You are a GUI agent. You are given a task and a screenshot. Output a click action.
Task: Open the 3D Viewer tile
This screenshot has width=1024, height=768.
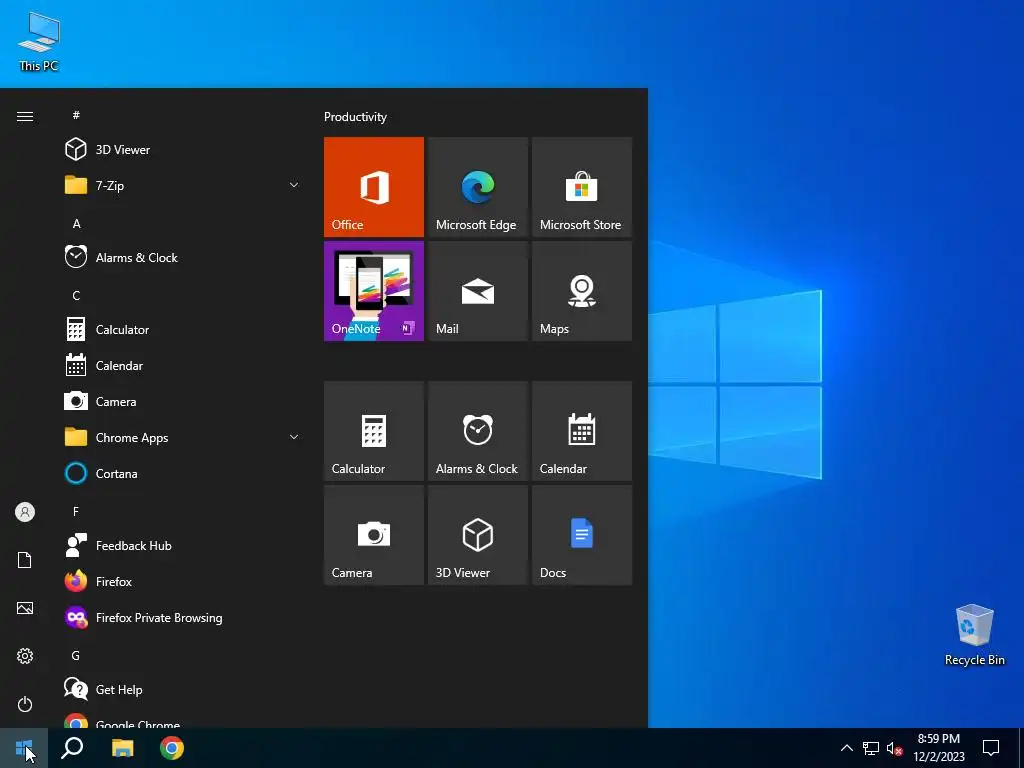477,535
